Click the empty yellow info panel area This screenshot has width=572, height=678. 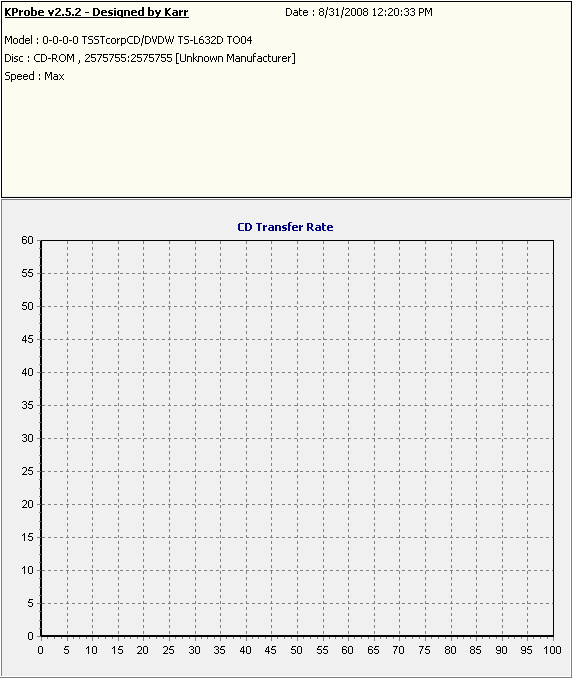pyautogui.click(x=286, y=138)
